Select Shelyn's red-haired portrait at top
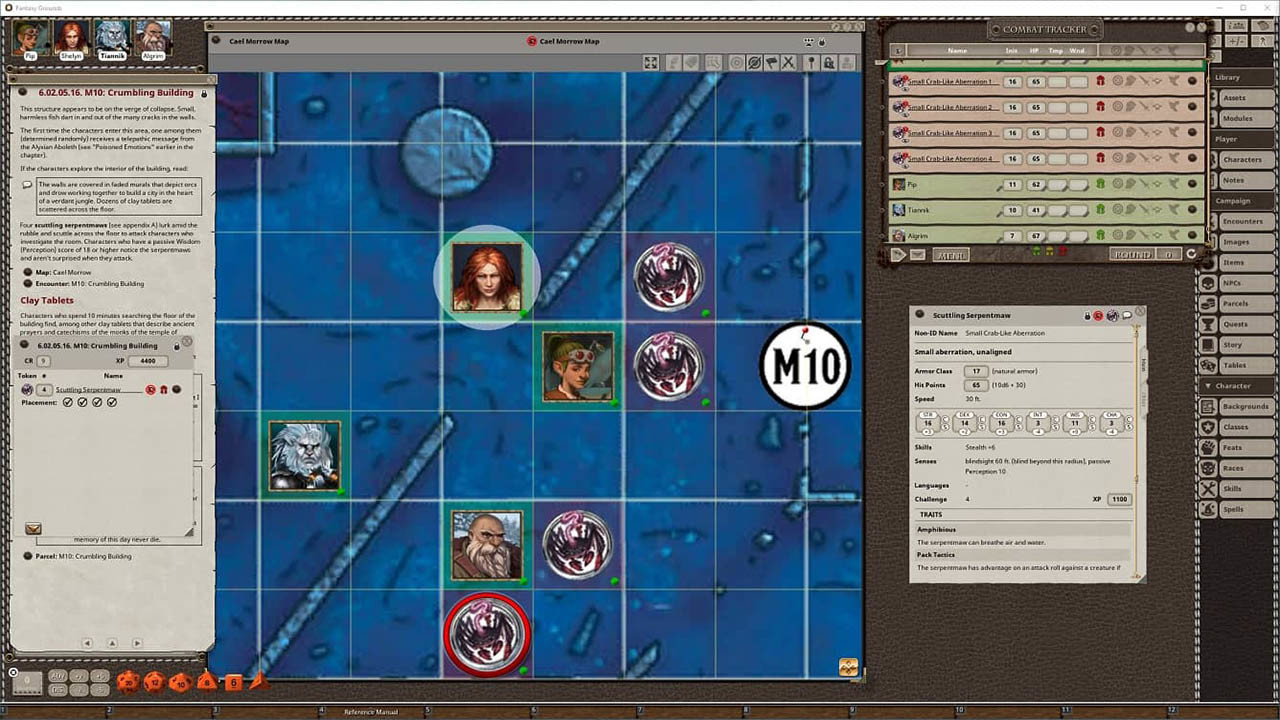This screenshot has height=720, width=1280. point(72,38)
